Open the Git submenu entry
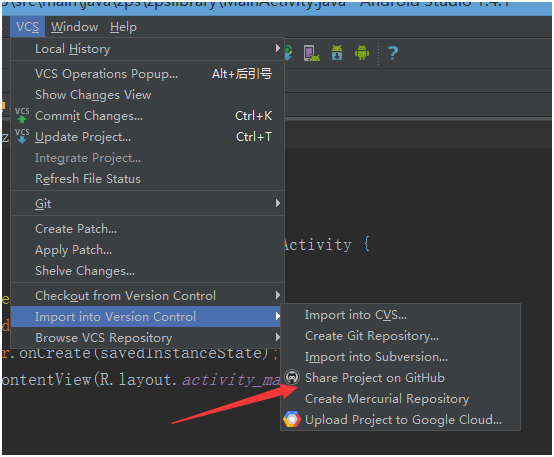The width and height of the screenshot is (554, 457). [147, 203]
